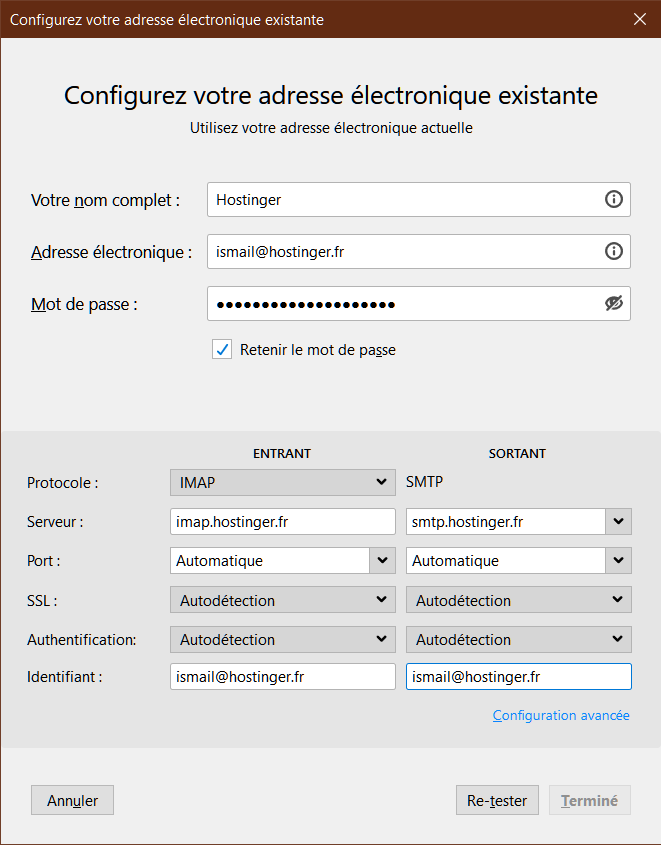Screen dimensions: 661x845
Task: Uncheck 'Retenir le mot de passe'
Action: pos(221,350)
